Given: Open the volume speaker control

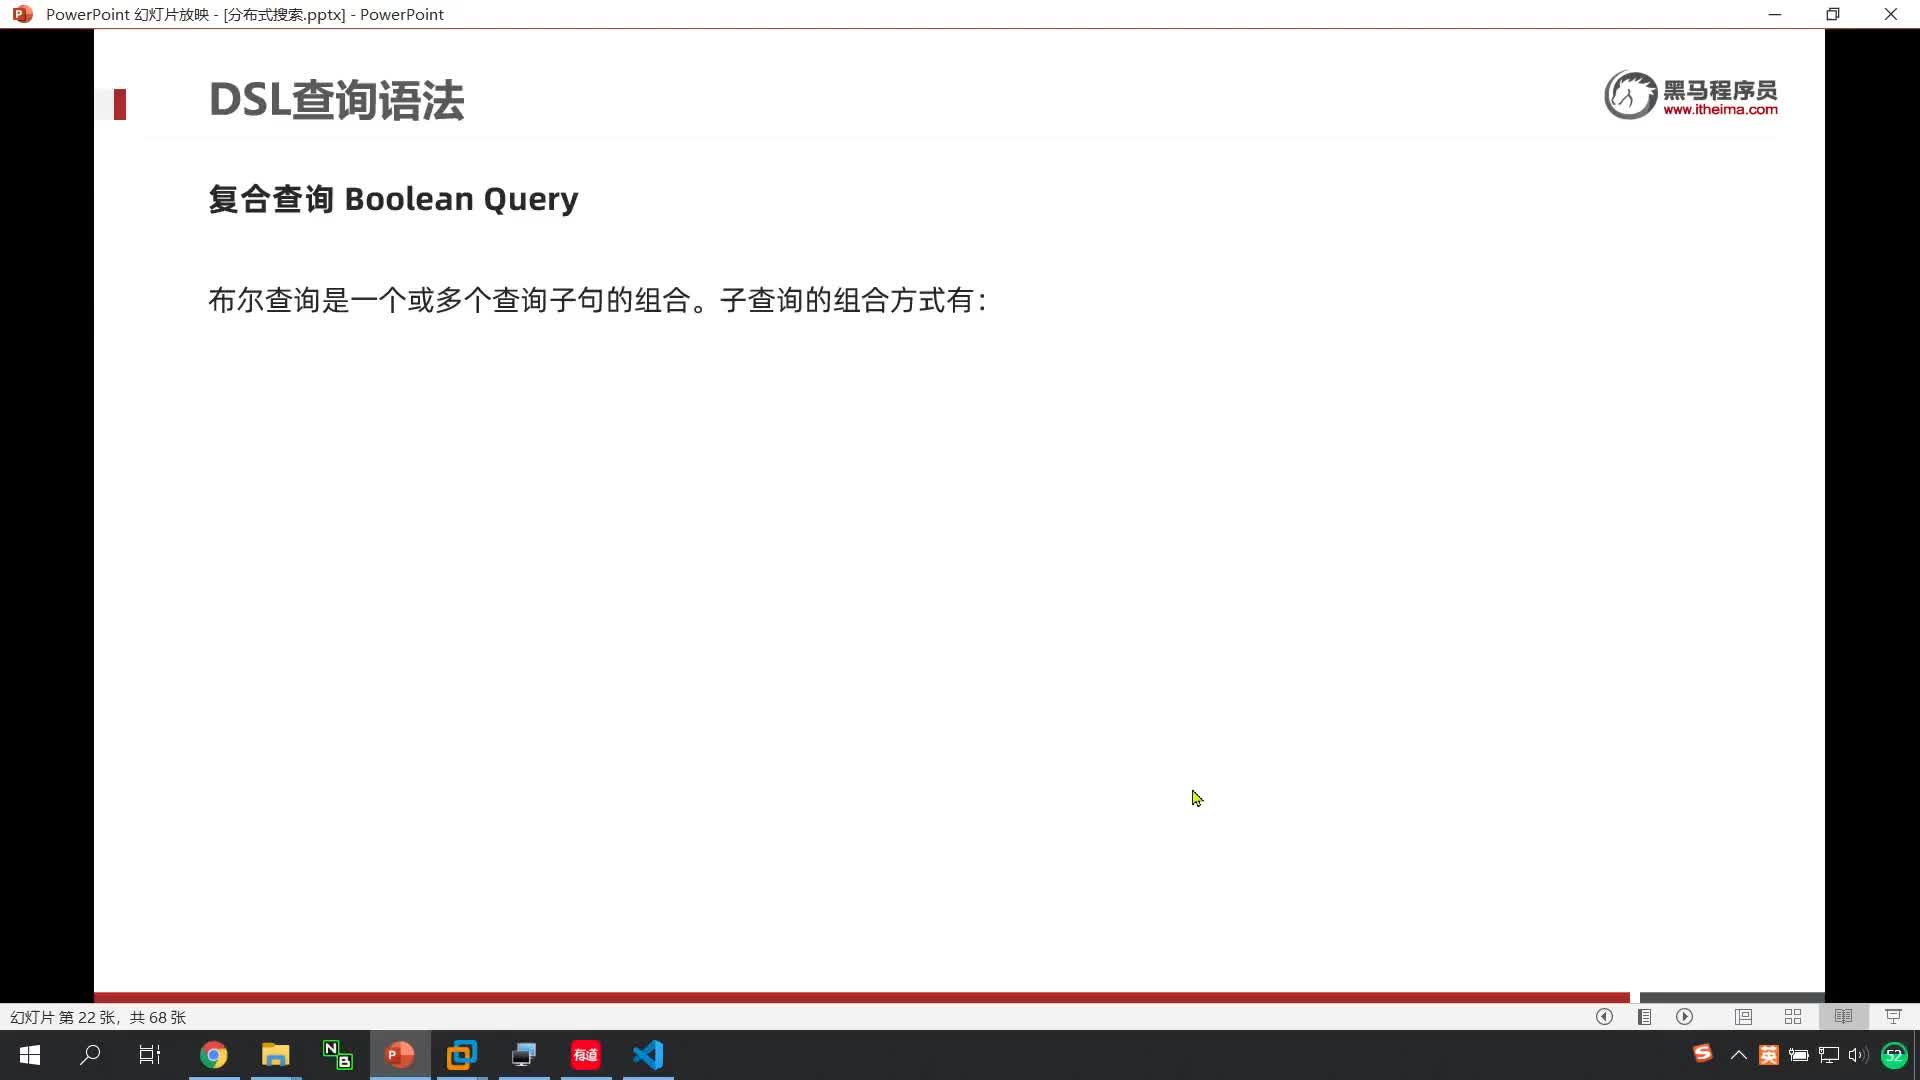Looking at the screenshot, I should pos(1859,1055).
